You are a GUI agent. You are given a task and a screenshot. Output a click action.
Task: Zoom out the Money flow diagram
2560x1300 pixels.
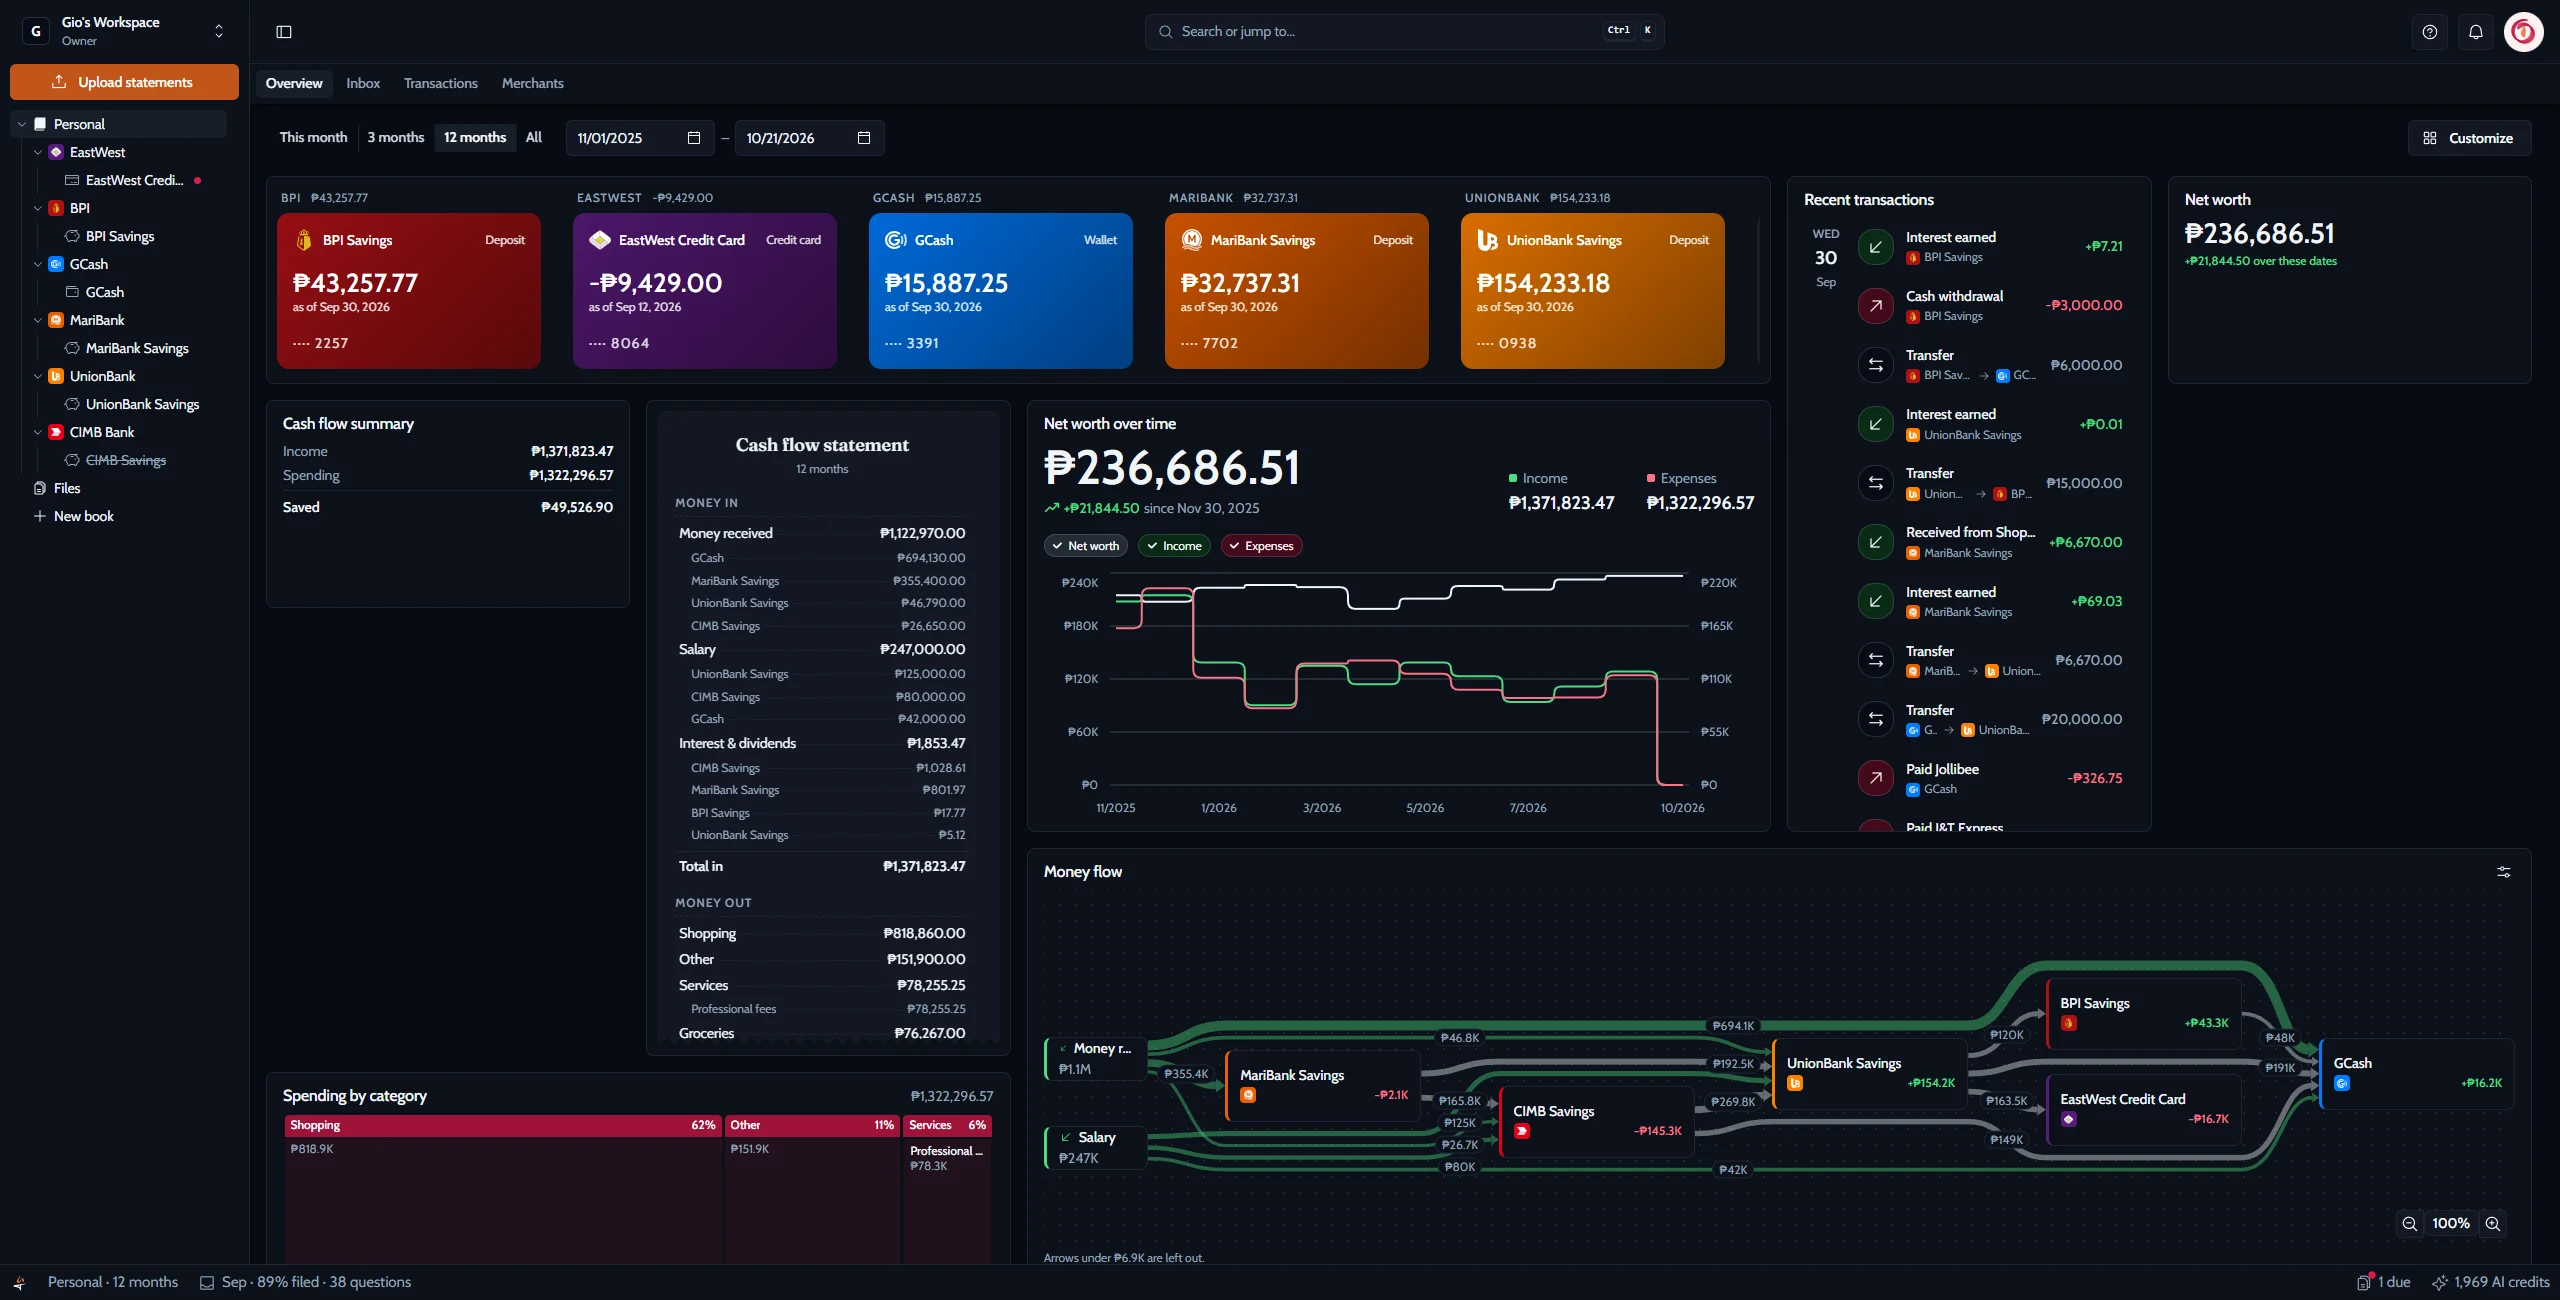[2410, 1224]
